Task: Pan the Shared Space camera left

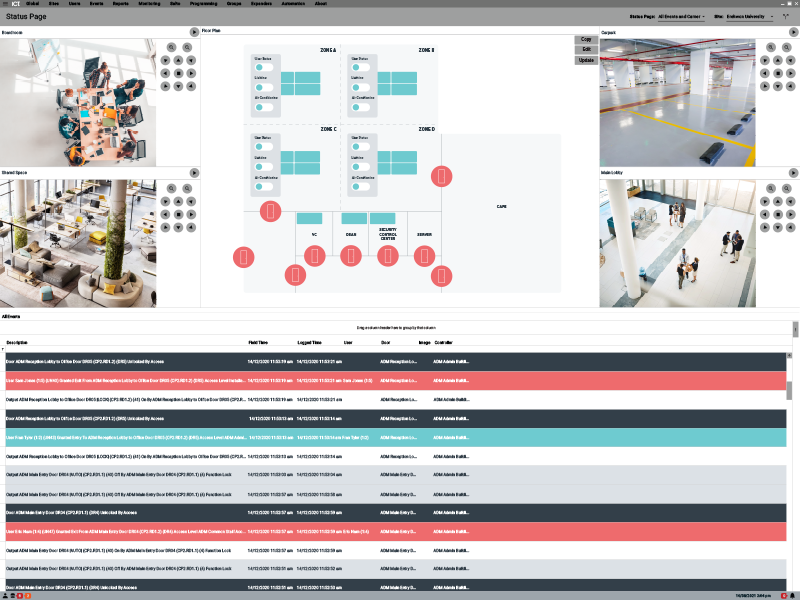Action: (x=165, y=214)
